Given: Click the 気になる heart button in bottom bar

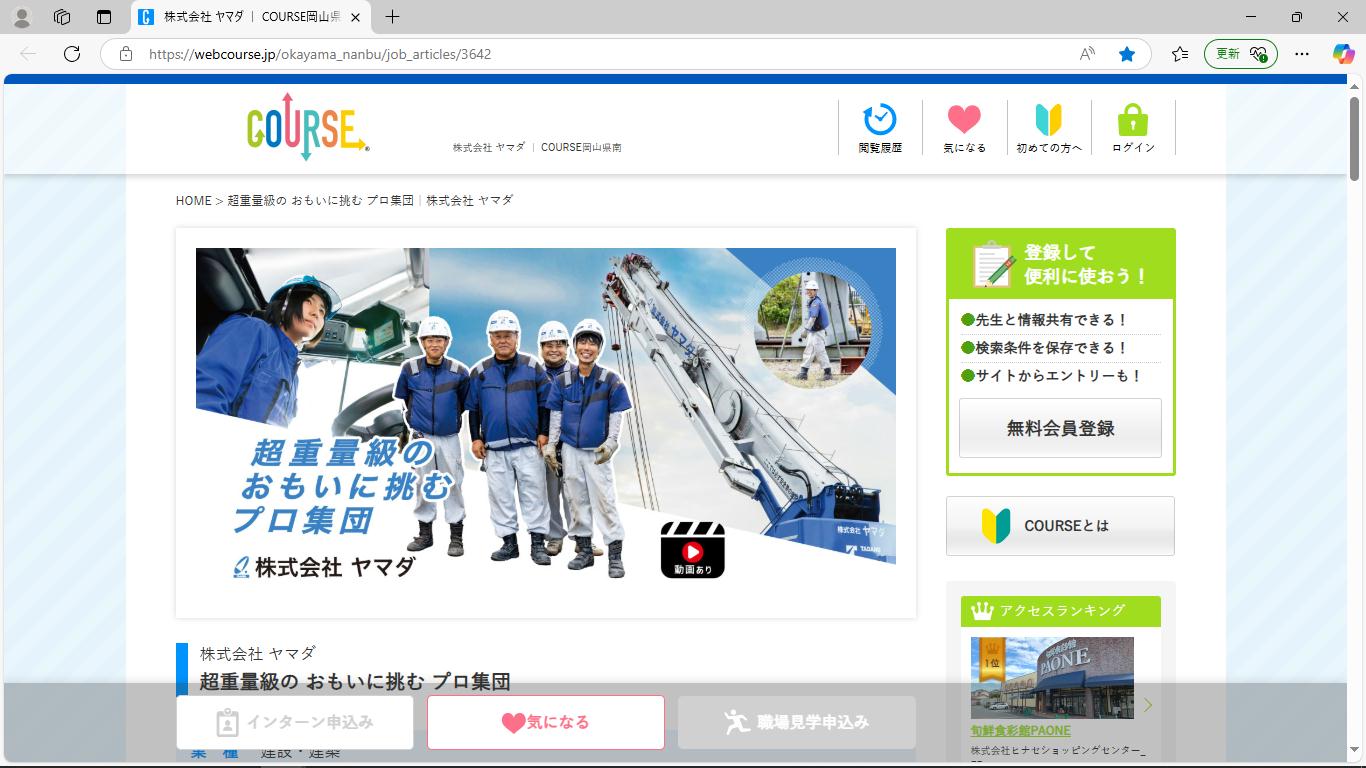Looking at the screenshot, I should pos(546,722).
